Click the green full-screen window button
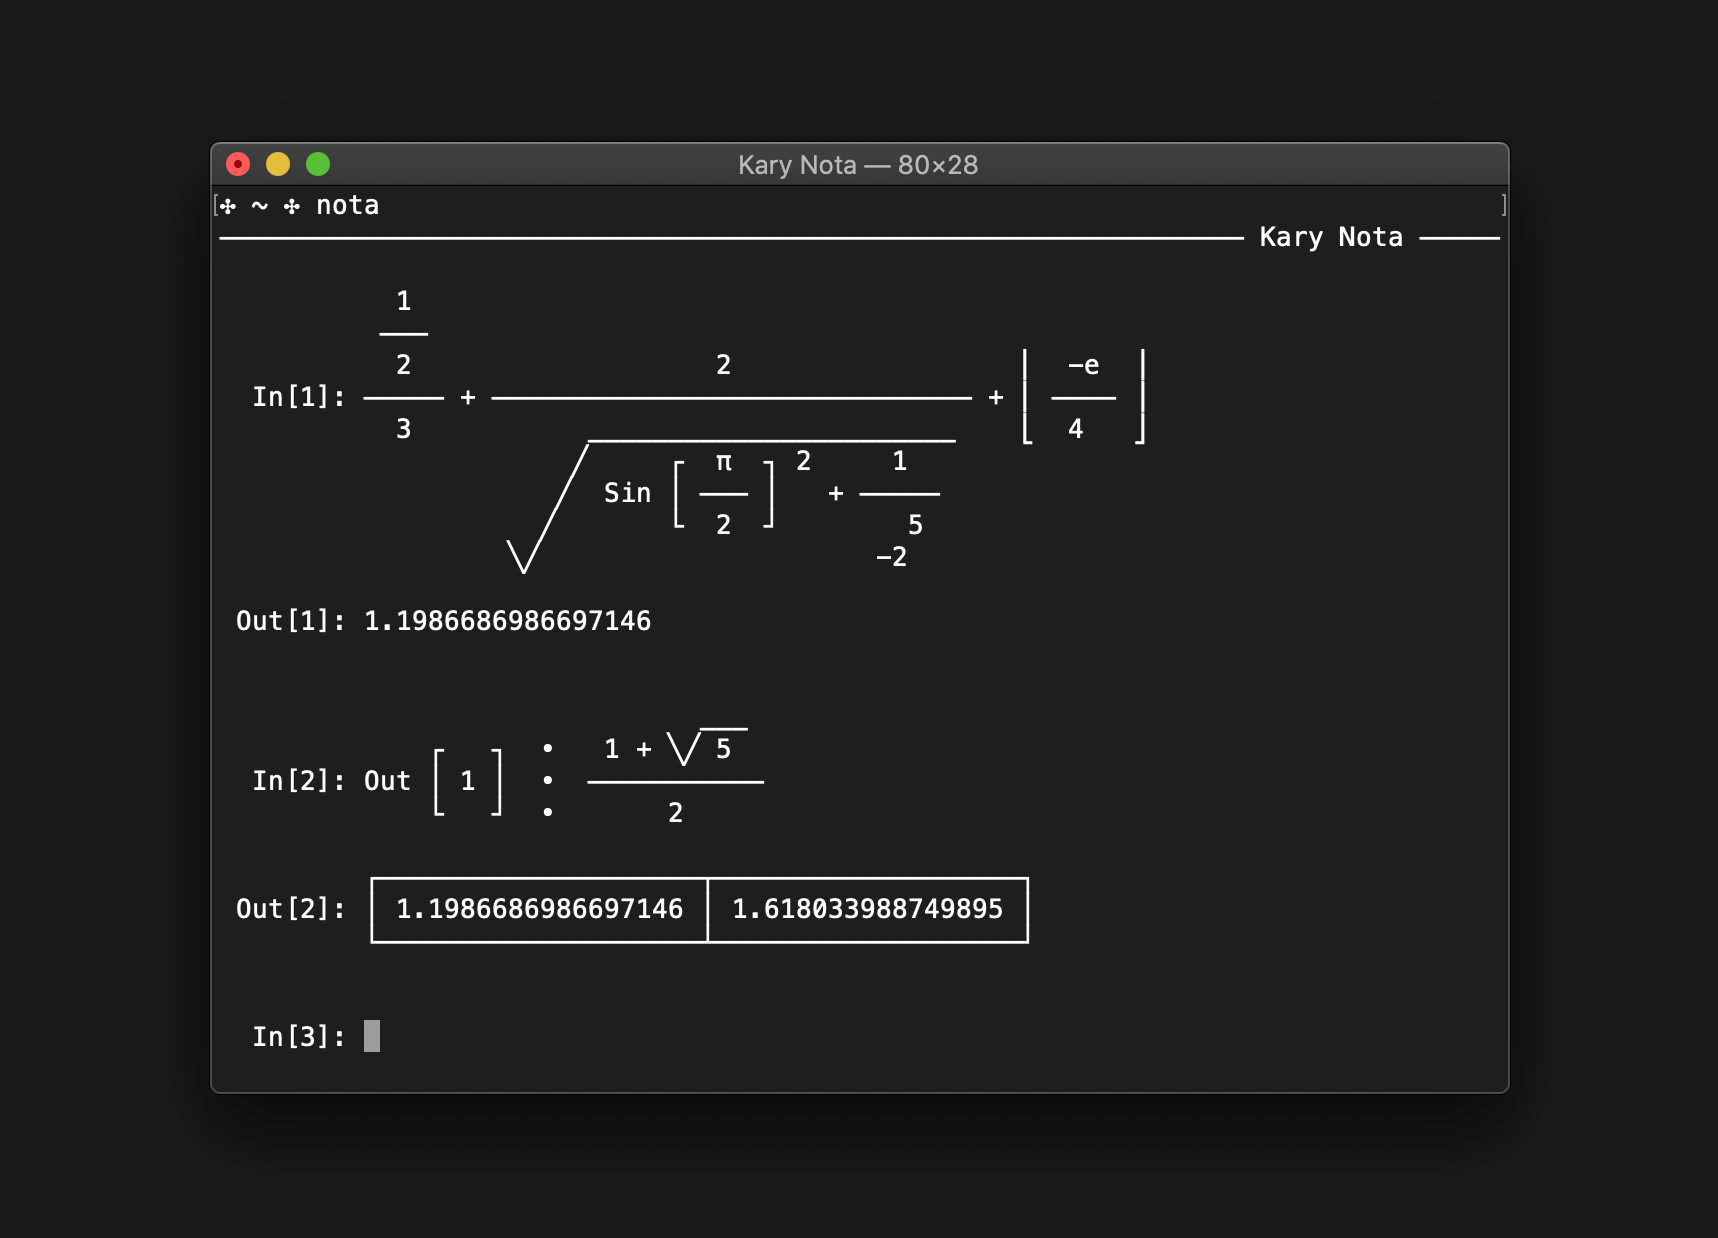 (318, 164)
